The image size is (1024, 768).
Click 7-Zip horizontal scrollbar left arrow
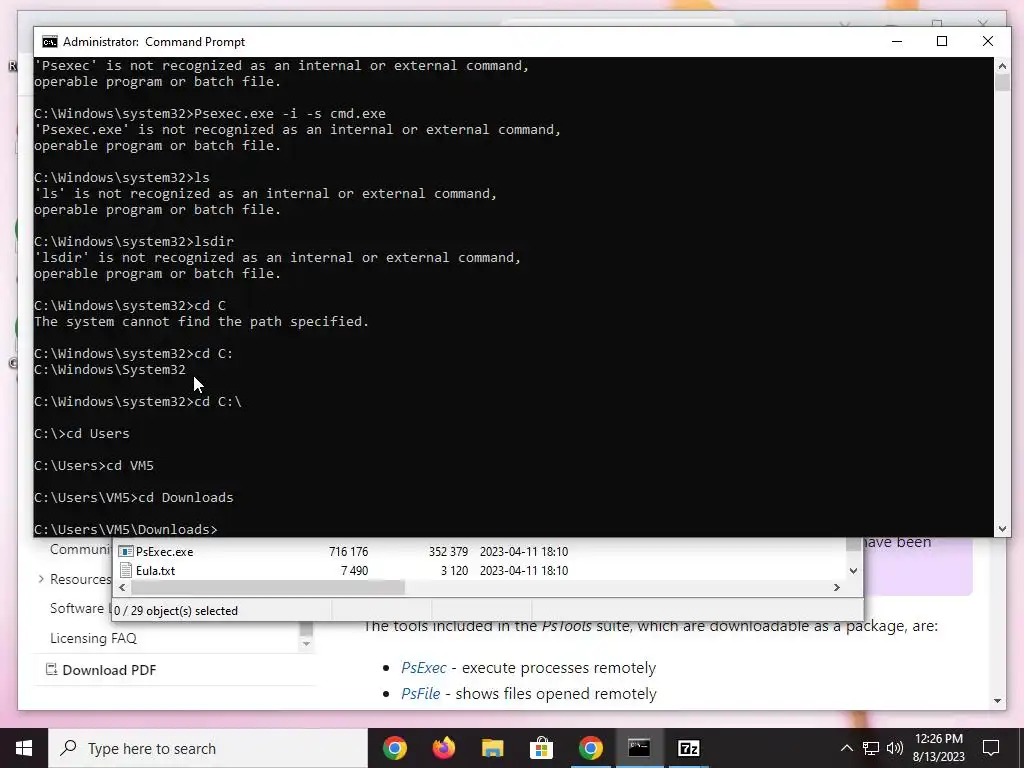click(x=122, y=588)
